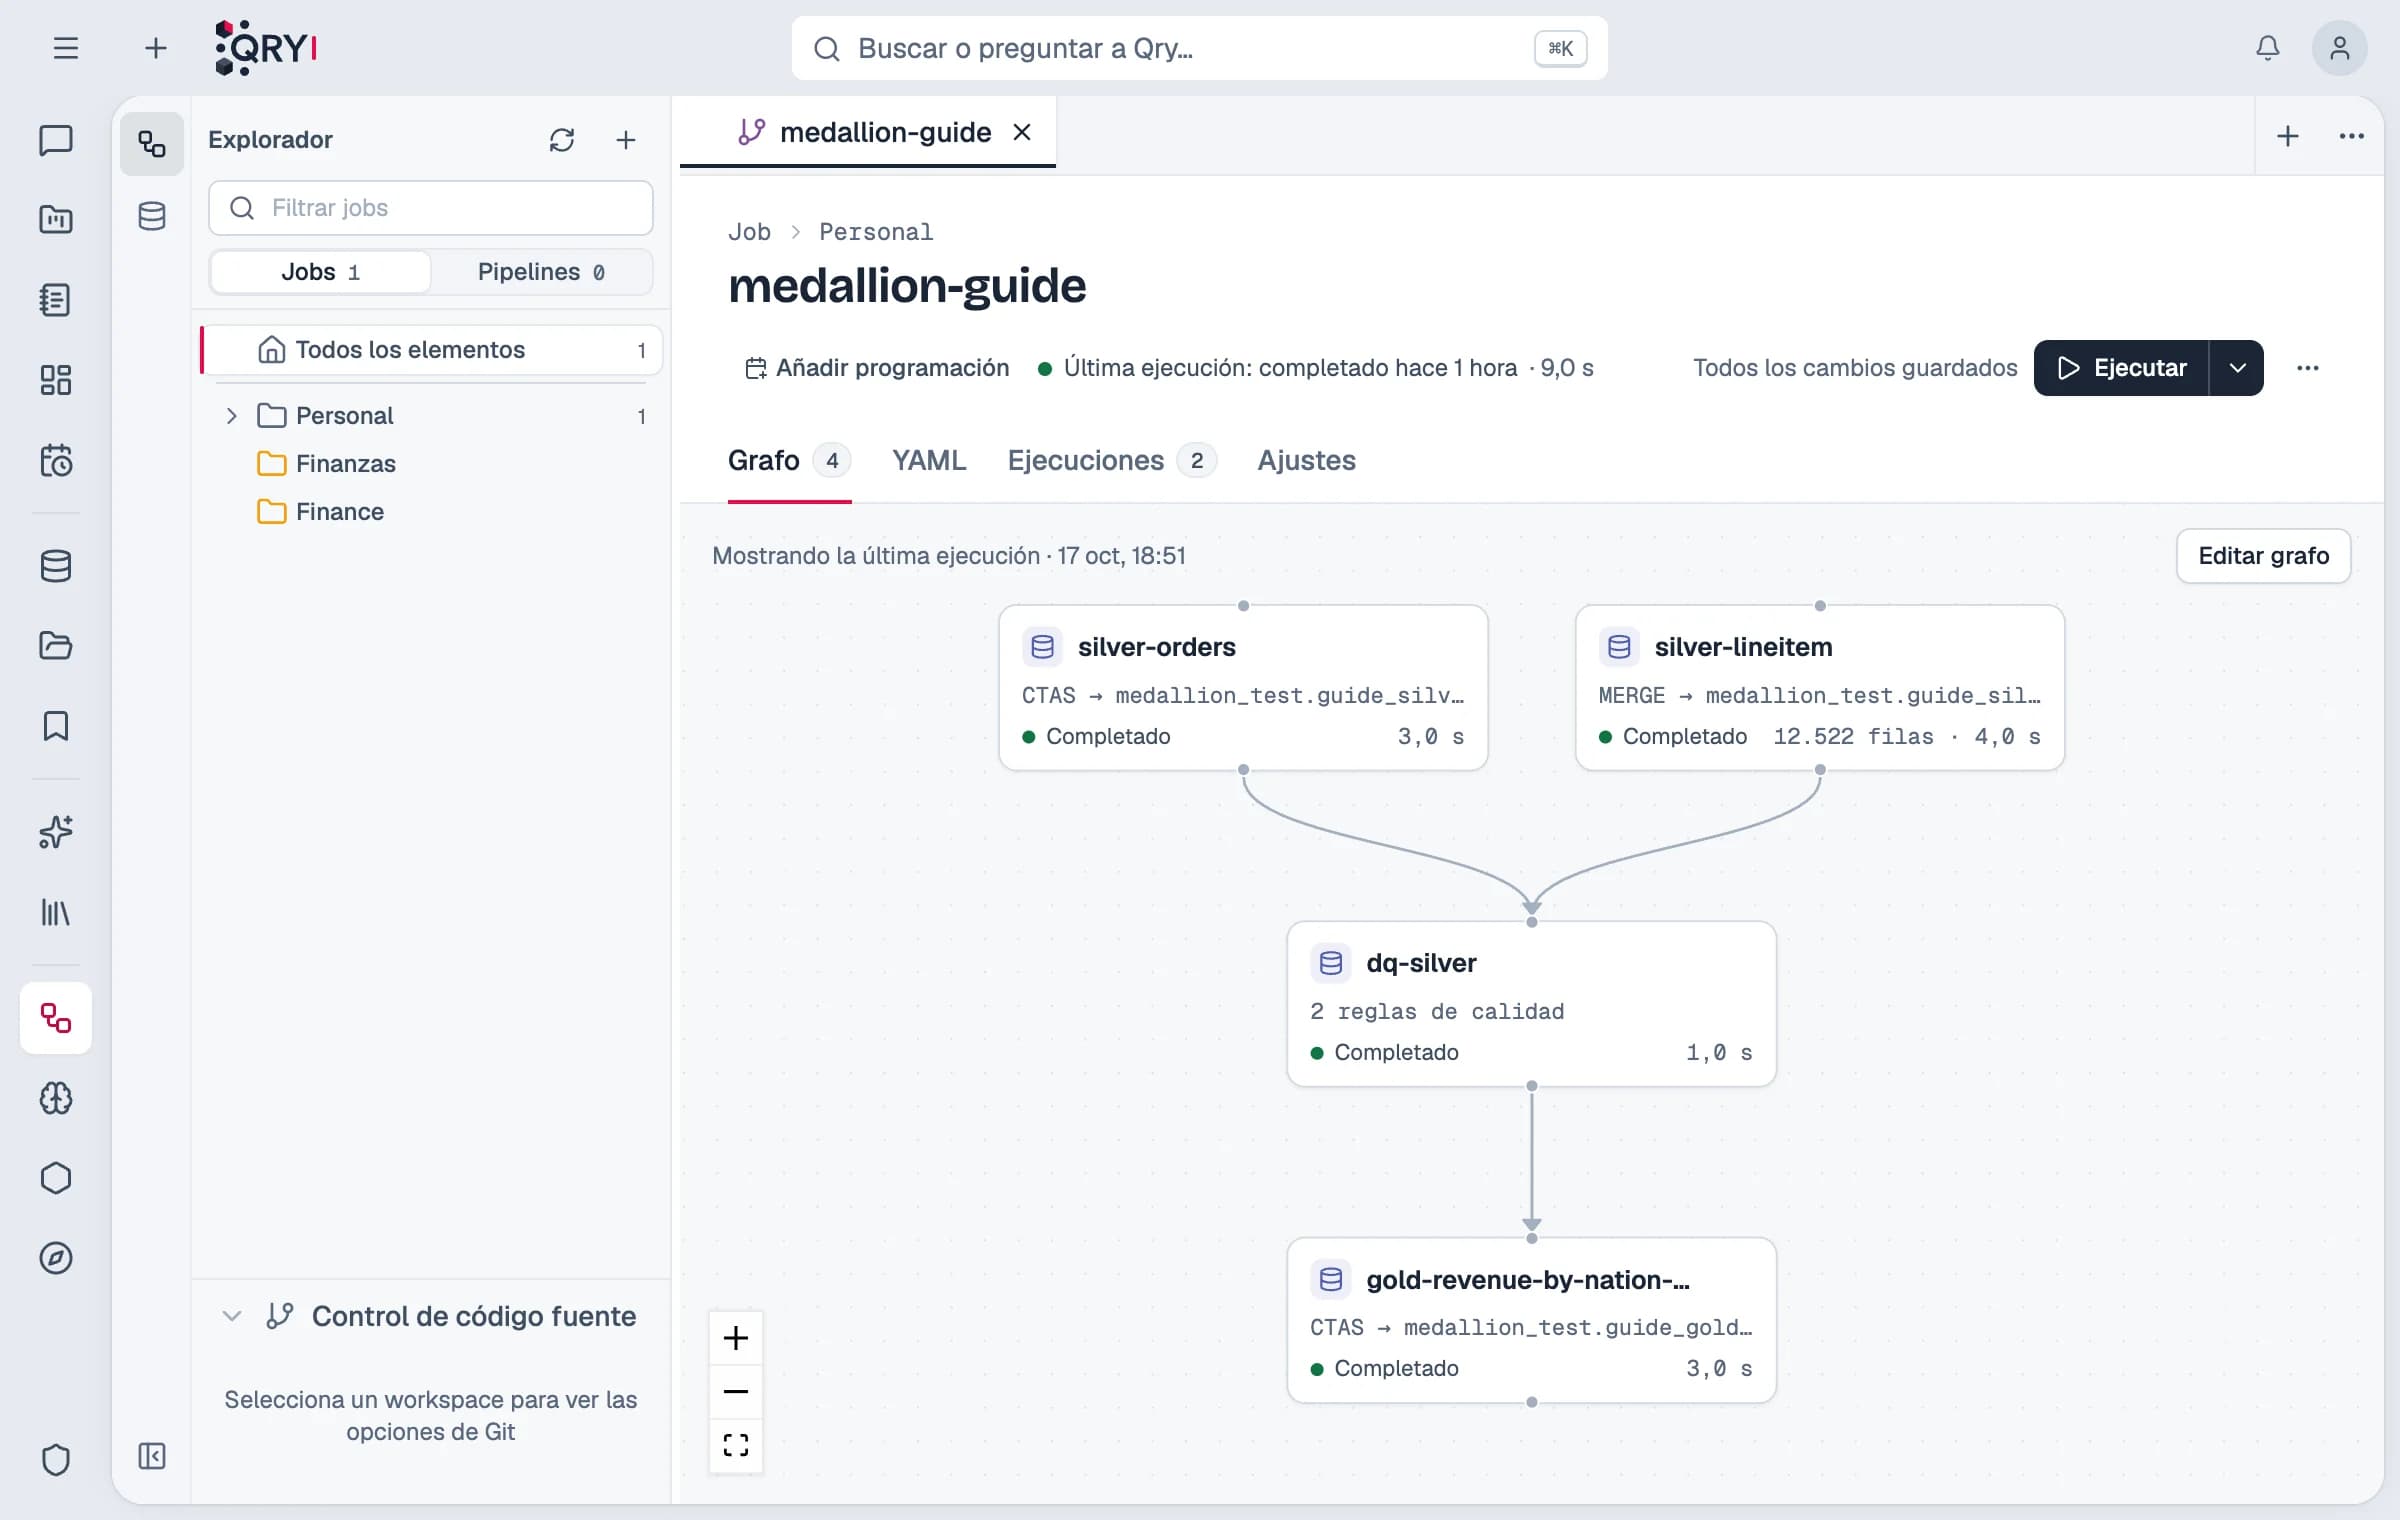Click Añadir programación
This screenshot has height=1520, width=2400.
point(877,368)
